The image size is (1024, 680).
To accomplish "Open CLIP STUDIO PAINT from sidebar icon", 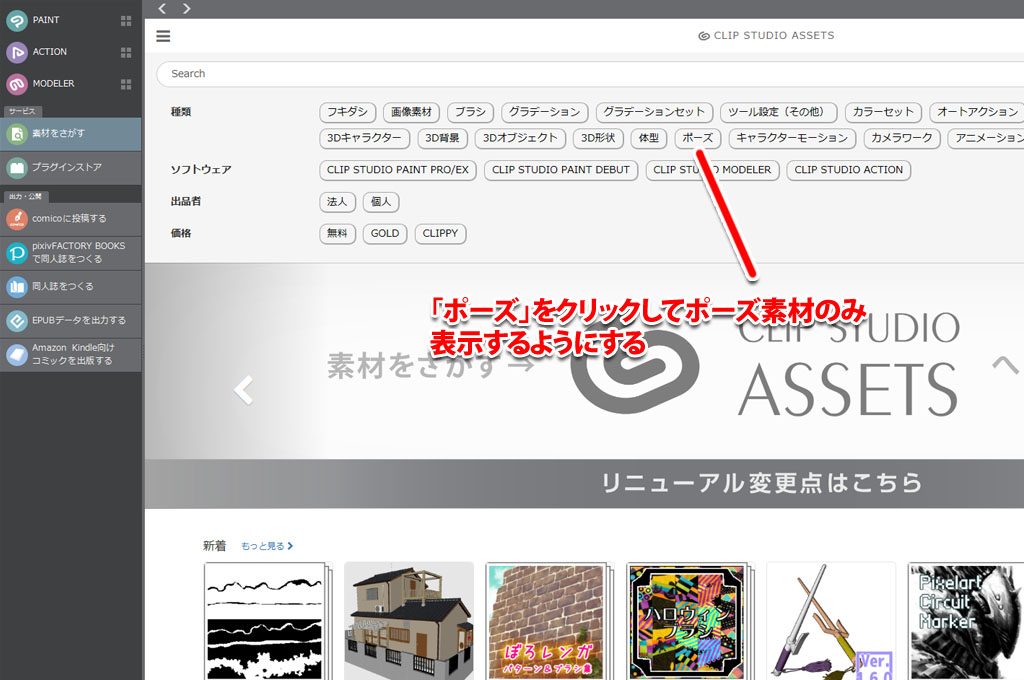I will pos(17,20).
